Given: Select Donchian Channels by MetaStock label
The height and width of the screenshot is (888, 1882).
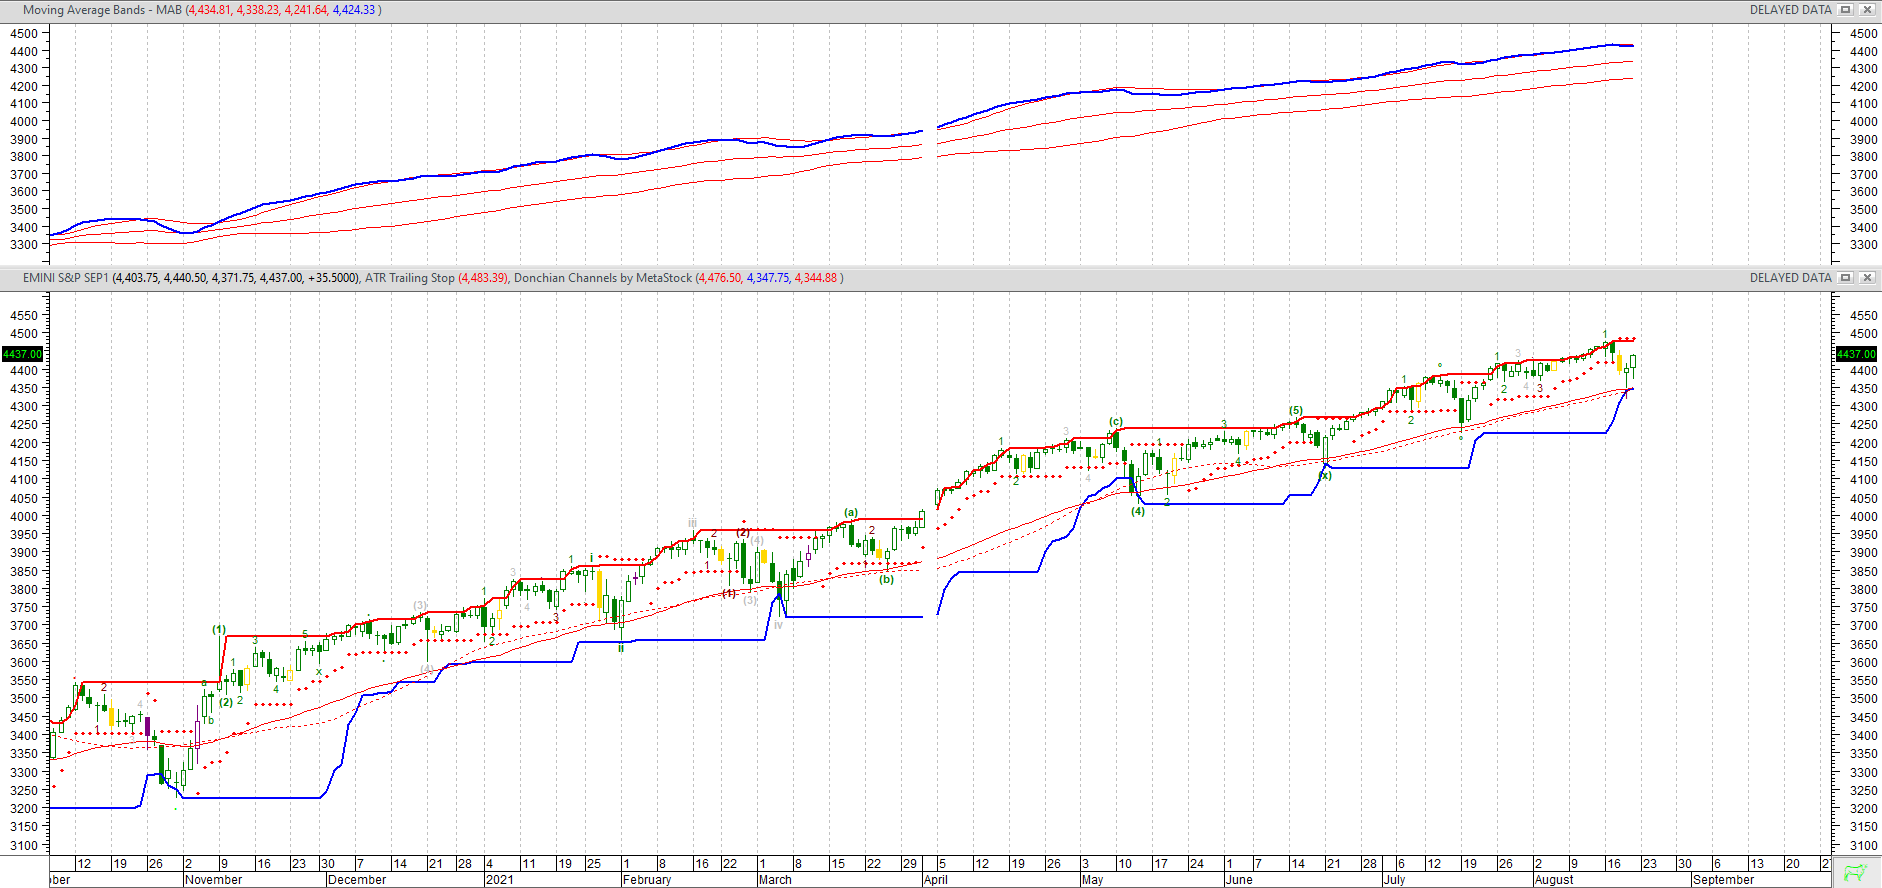Looking at the screenshot, I should tap(602, 278).
